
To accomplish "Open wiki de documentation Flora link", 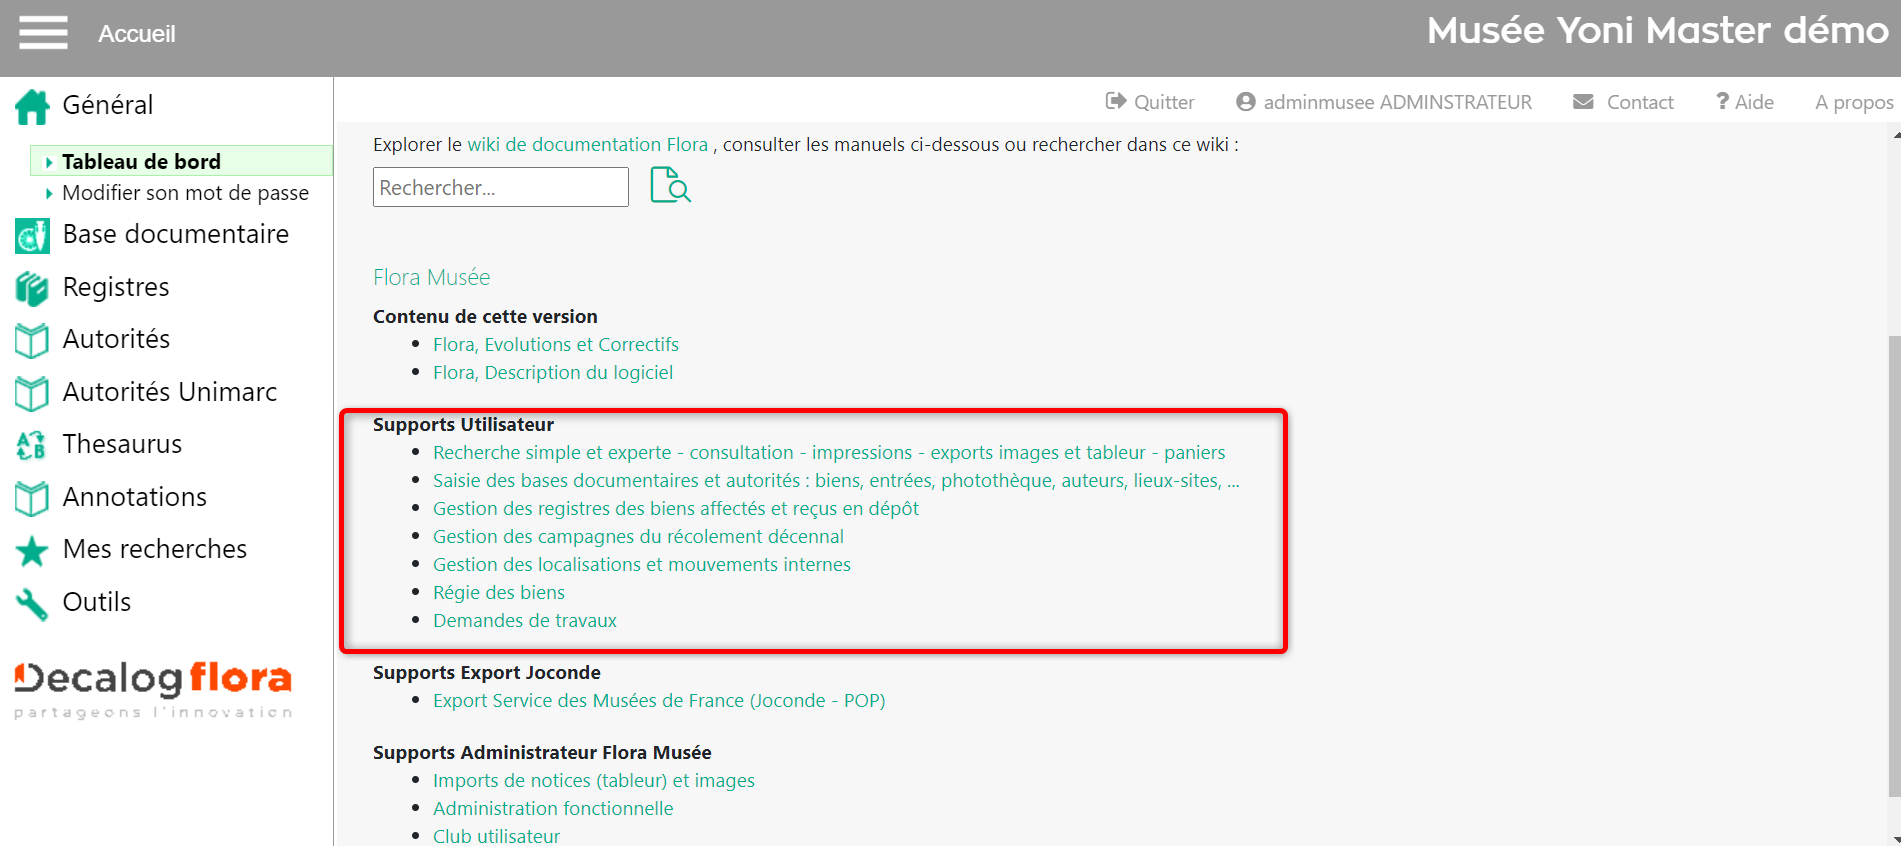I will click(x=588, y=144).
